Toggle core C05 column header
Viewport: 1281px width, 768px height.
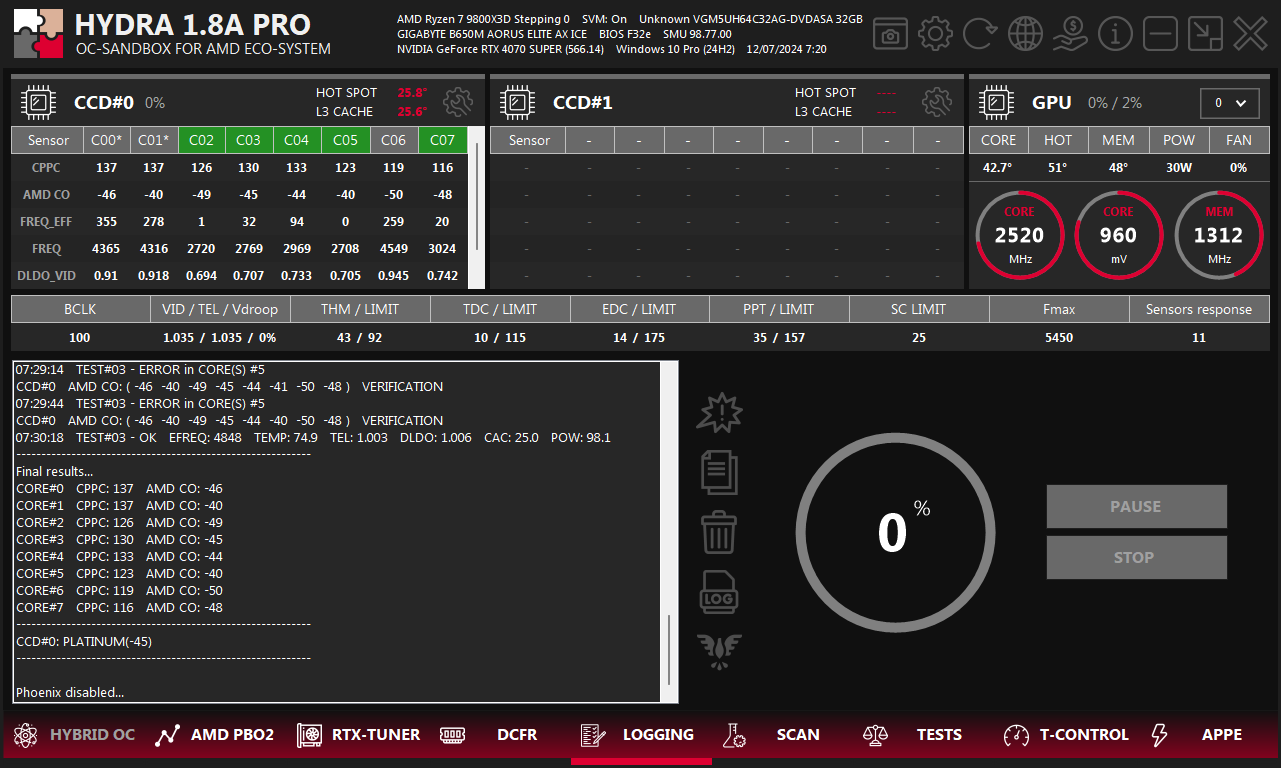(346, 140)
